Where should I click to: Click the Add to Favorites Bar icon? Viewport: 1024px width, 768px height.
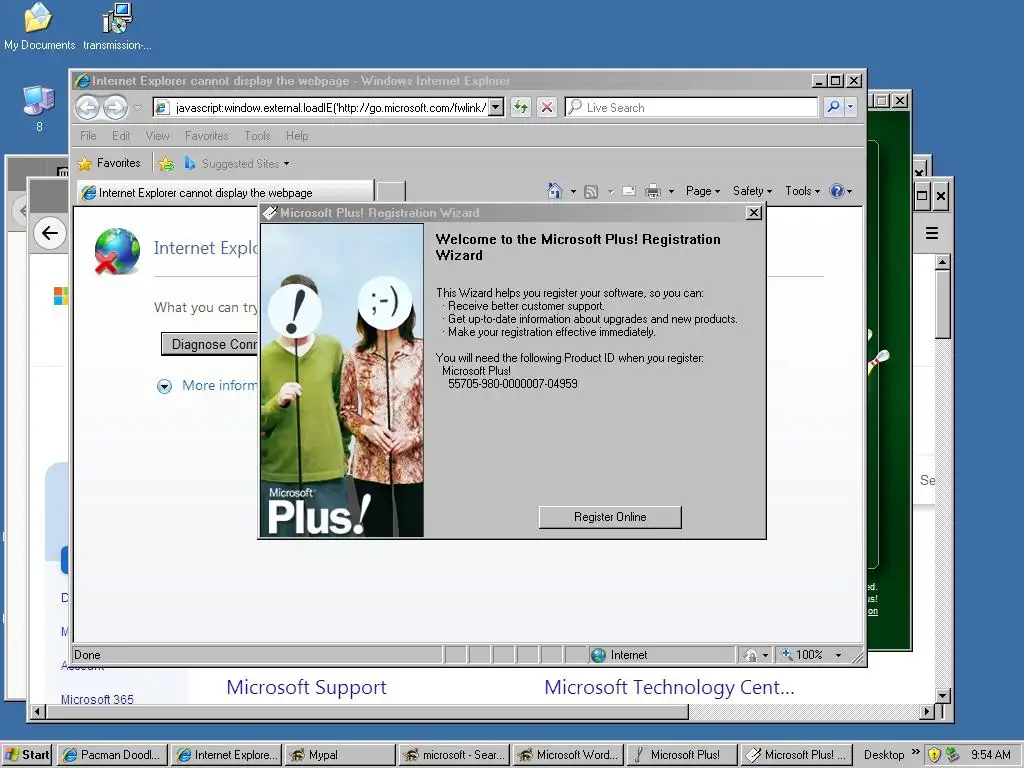coord(167,163)
